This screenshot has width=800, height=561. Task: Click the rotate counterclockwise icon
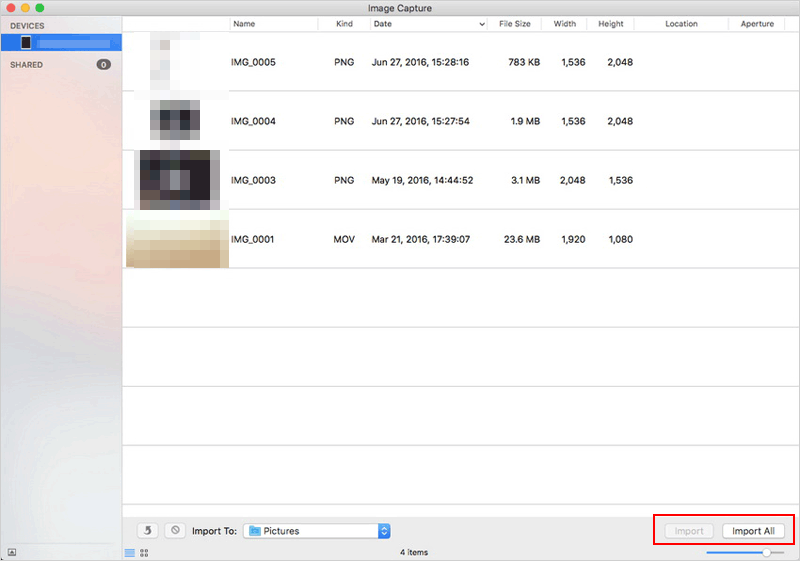(x=147, y=530)
